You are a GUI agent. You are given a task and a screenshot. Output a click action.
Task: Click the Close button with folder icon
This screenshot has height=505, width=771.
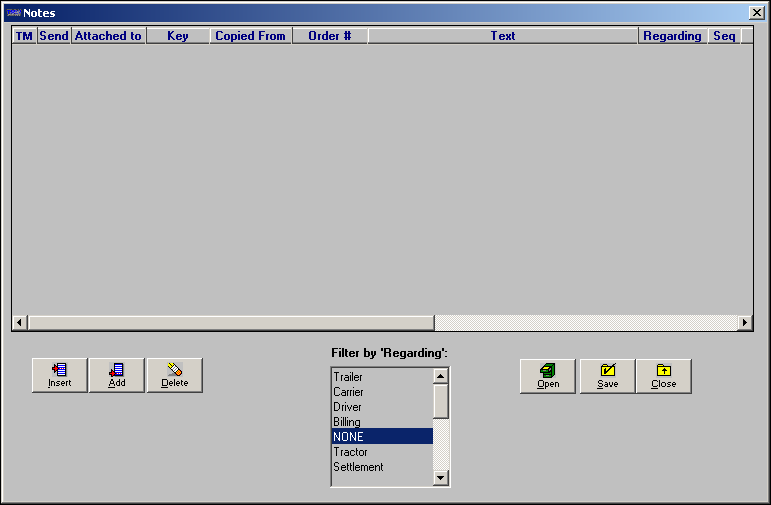[664, 376]
